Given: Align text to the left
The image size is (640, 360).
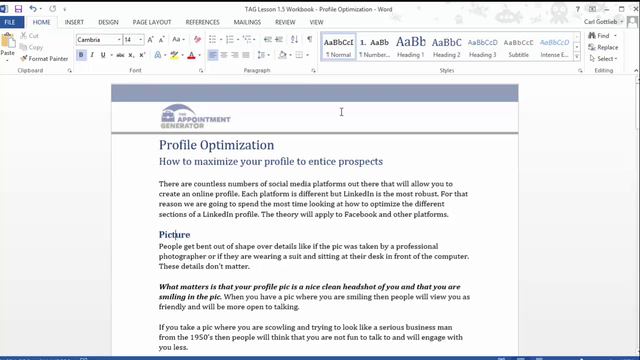Looking at the screenshot, I should click(x=213, y=55).
